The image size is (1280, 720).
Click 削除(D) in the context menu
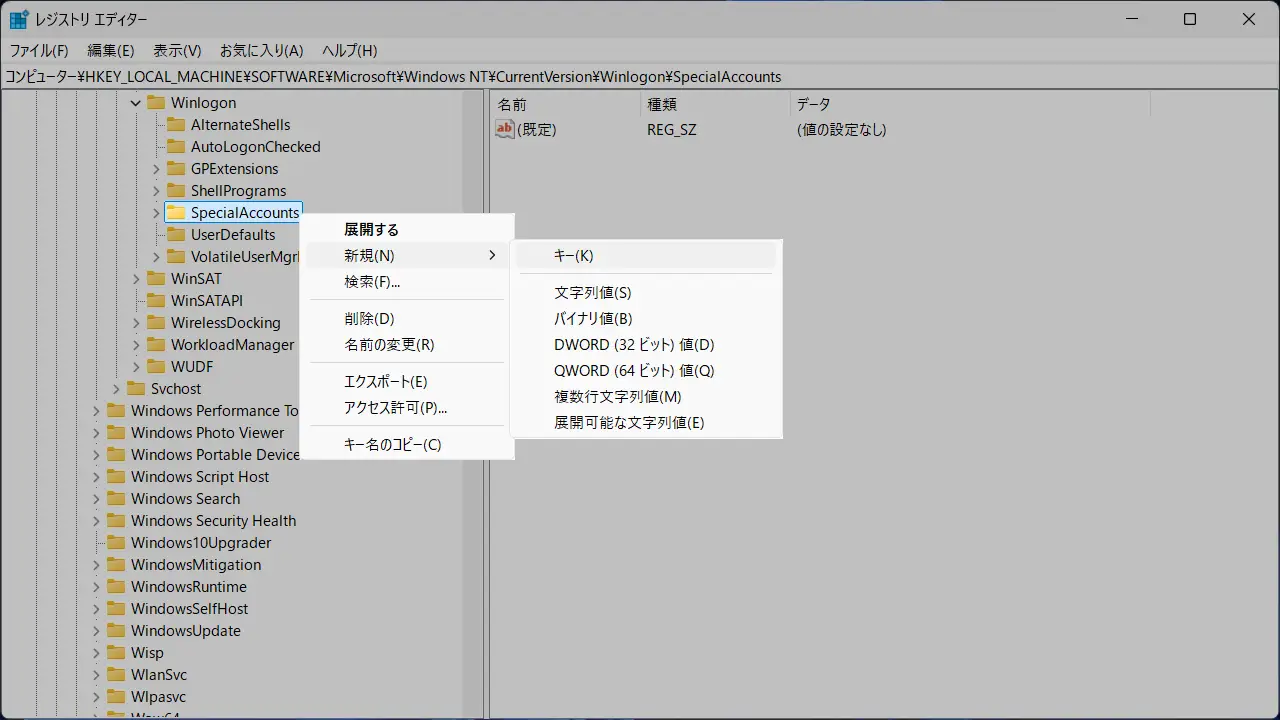369,319
